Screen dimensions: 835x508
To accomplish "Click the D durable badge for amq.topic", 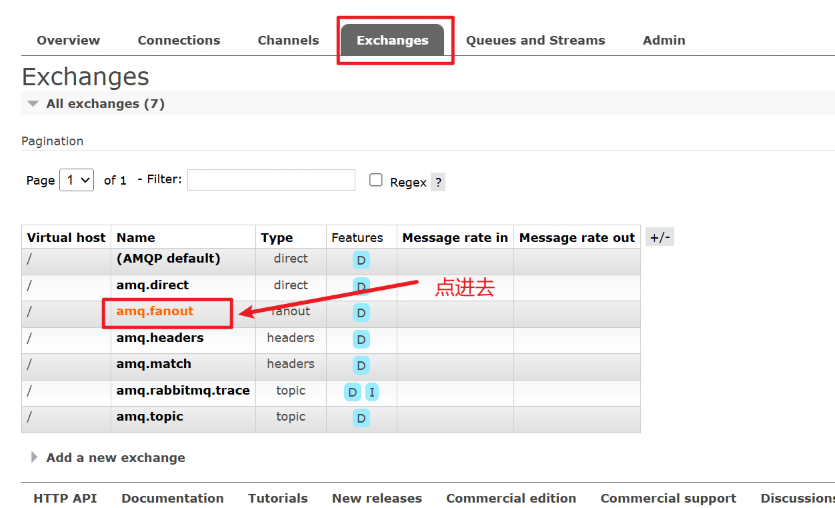I will click(x=361, y=418).
